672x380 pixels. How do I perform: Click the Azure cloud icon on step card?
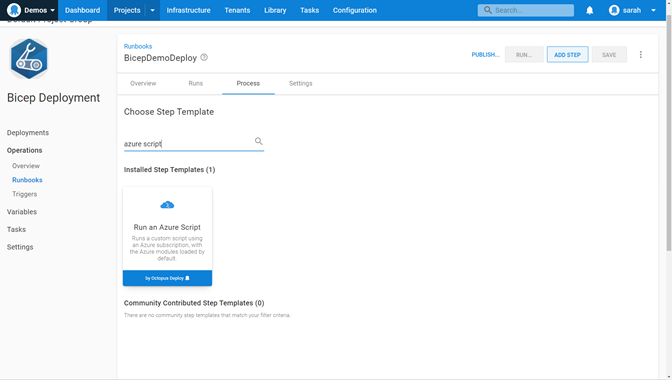(x=167, y=205)
